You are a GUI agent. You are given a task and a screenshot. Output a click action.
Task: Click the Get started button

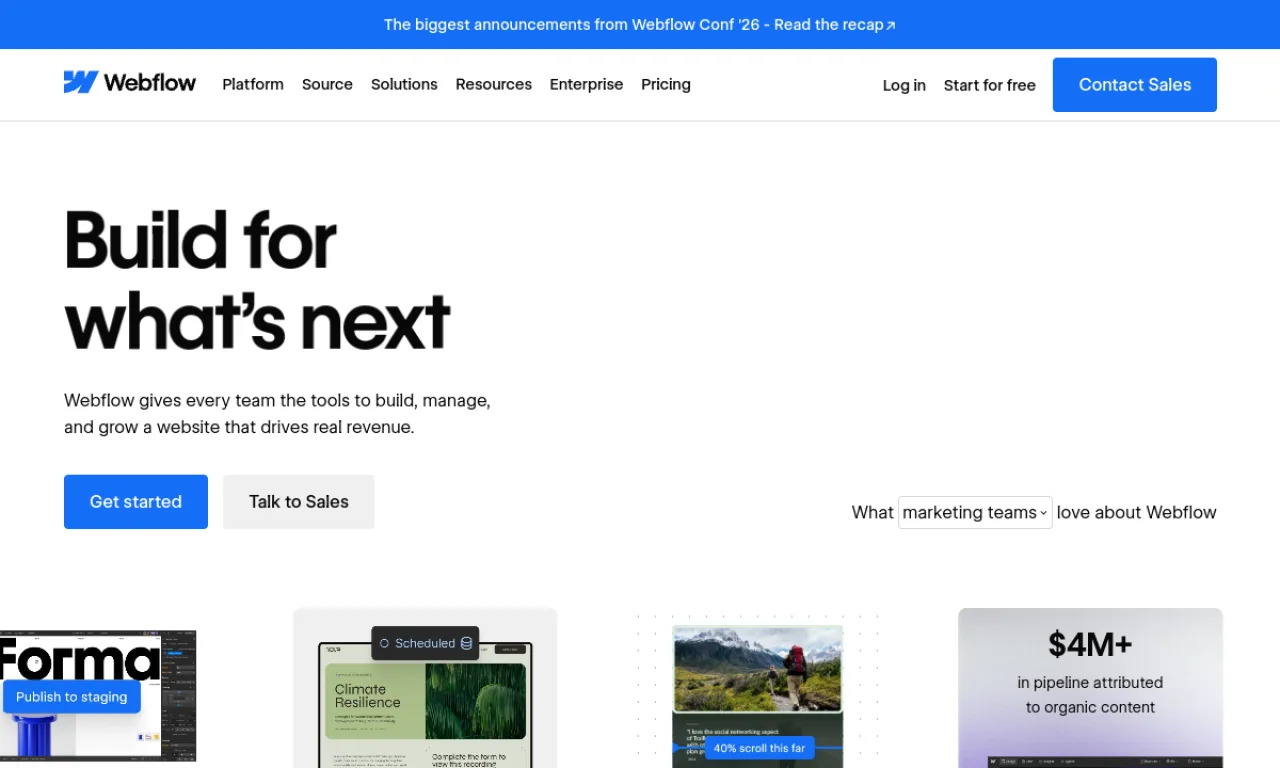pyautogui.click(x=136, y=502)
